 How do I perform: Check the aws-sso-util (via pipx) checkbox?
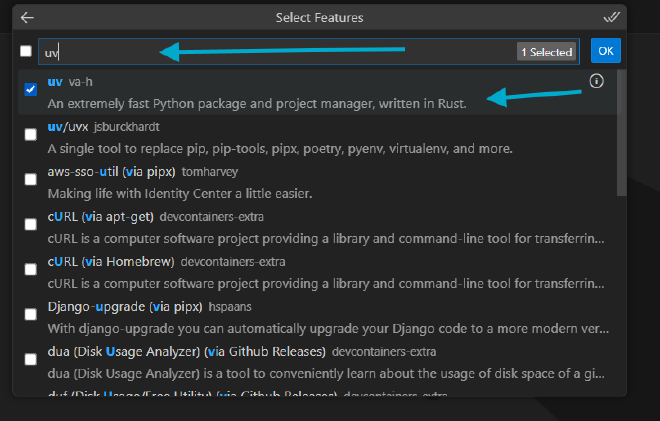point(31,179)
